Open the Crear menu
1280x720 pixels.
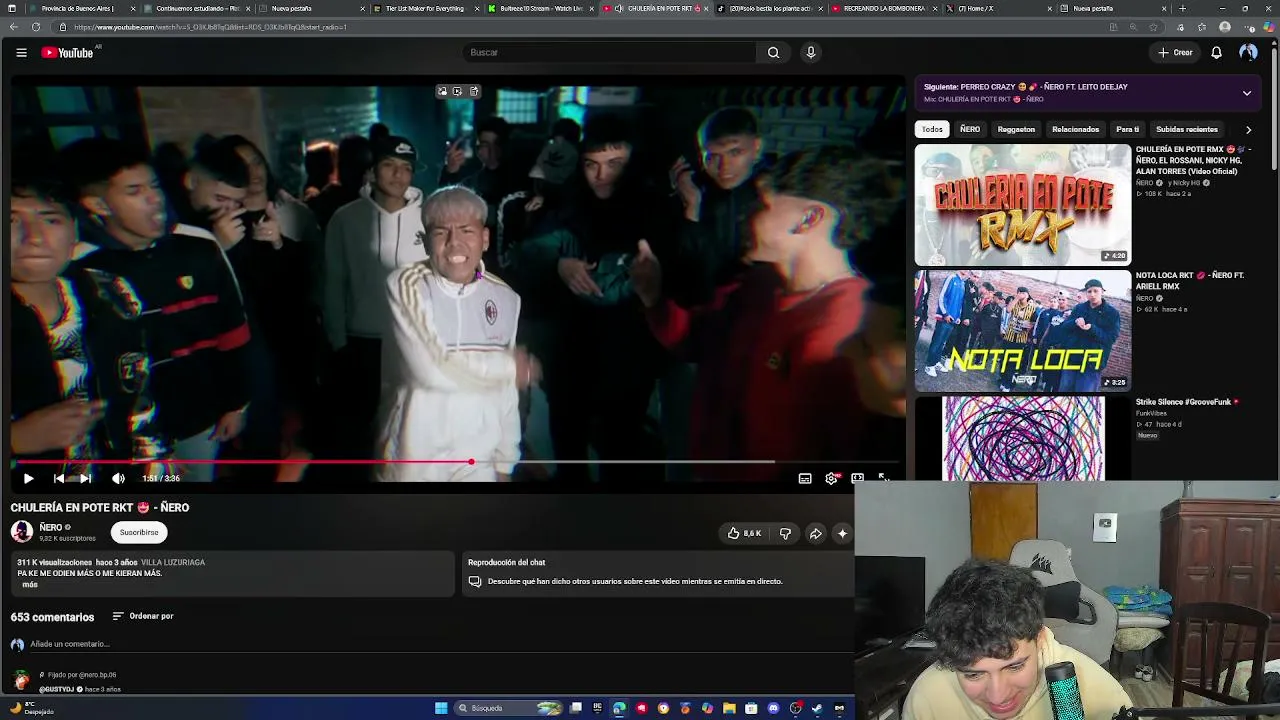1175,53
